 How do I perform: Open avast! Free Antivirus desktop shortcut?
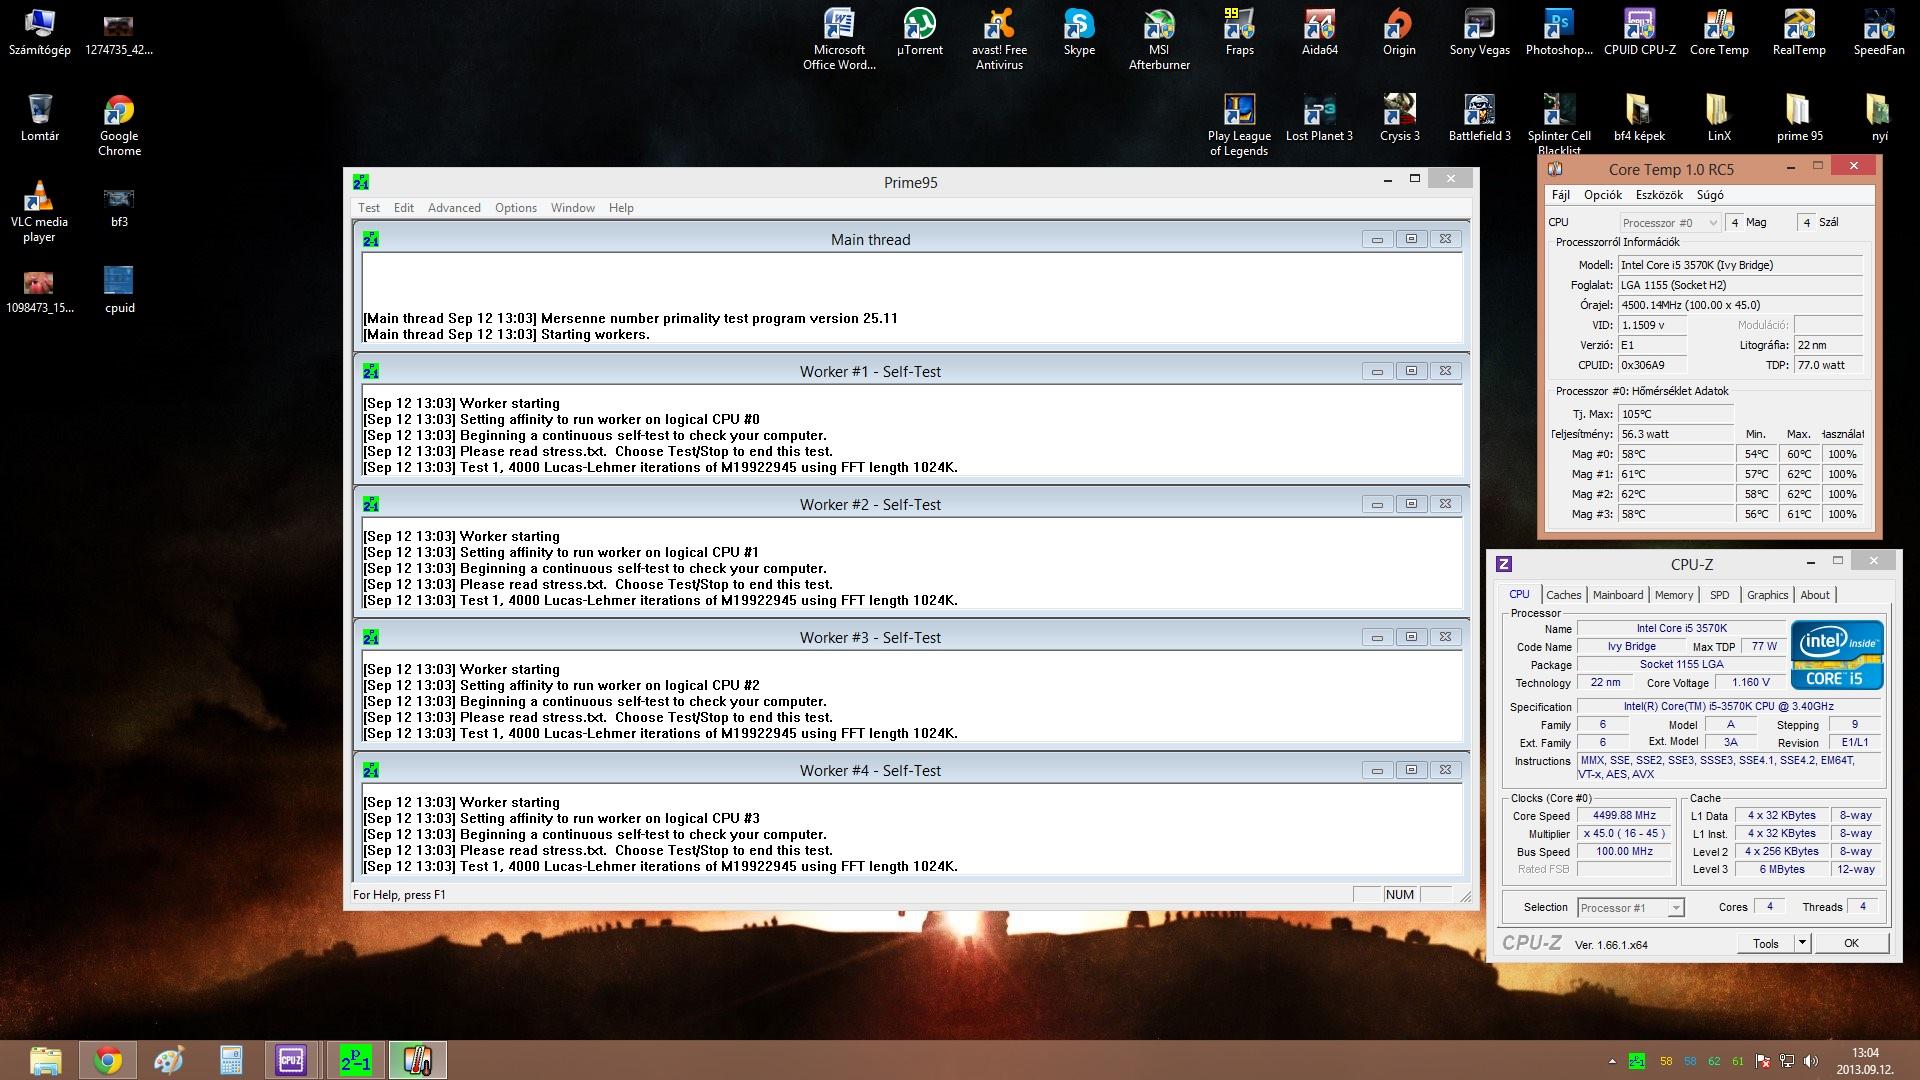point(999,39)
